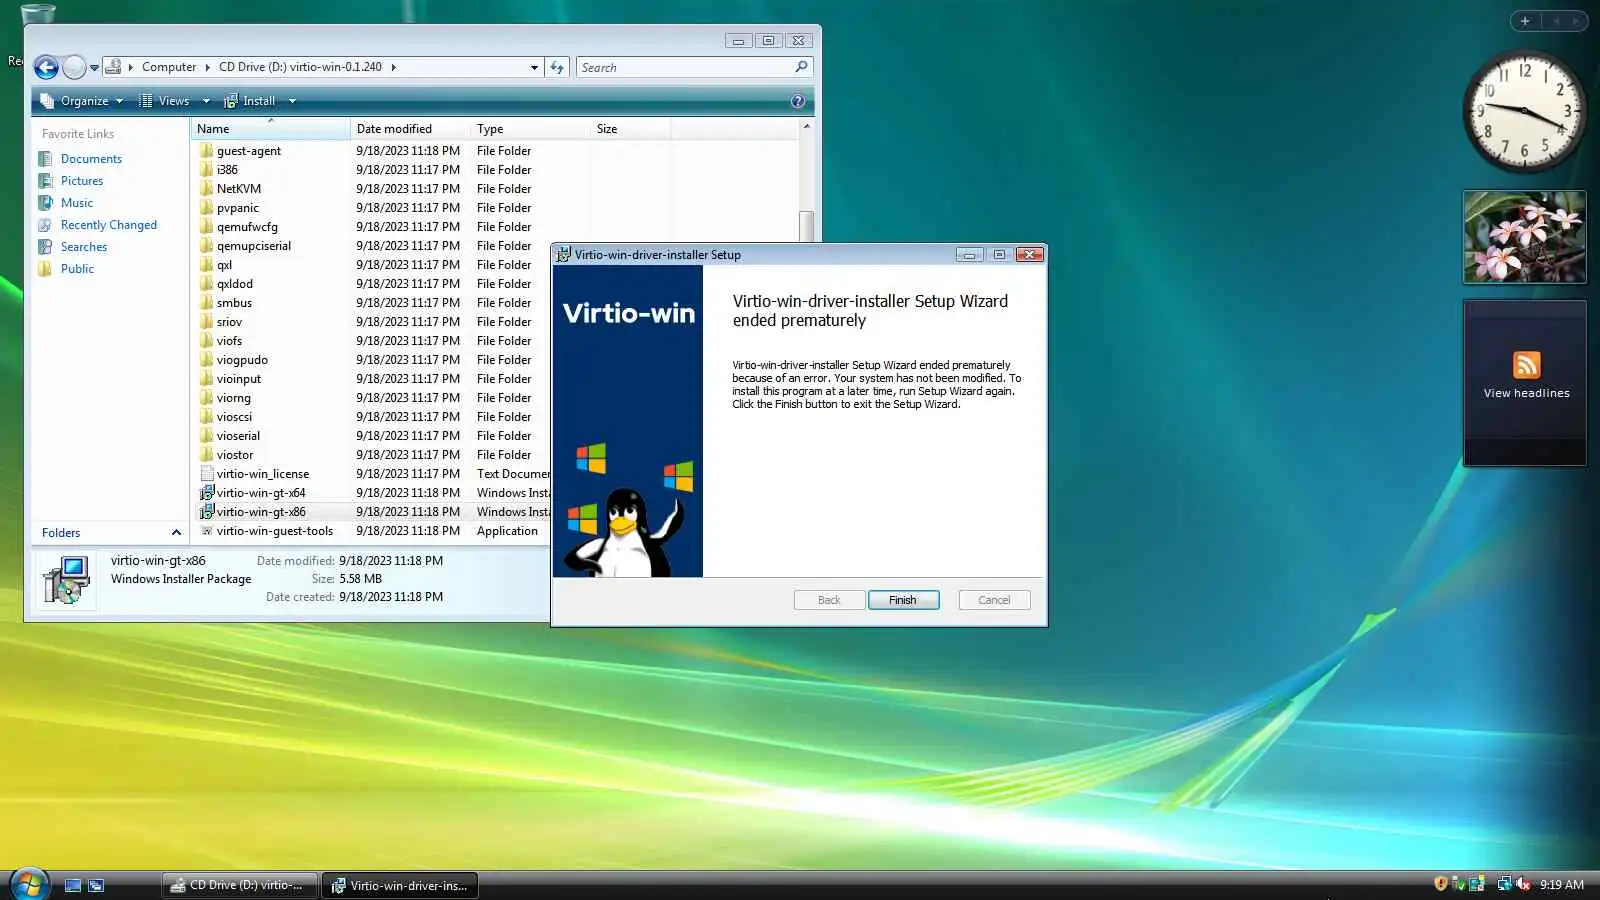Open the Windows Start orb
1600x900 pixels.
pos(29,884)
